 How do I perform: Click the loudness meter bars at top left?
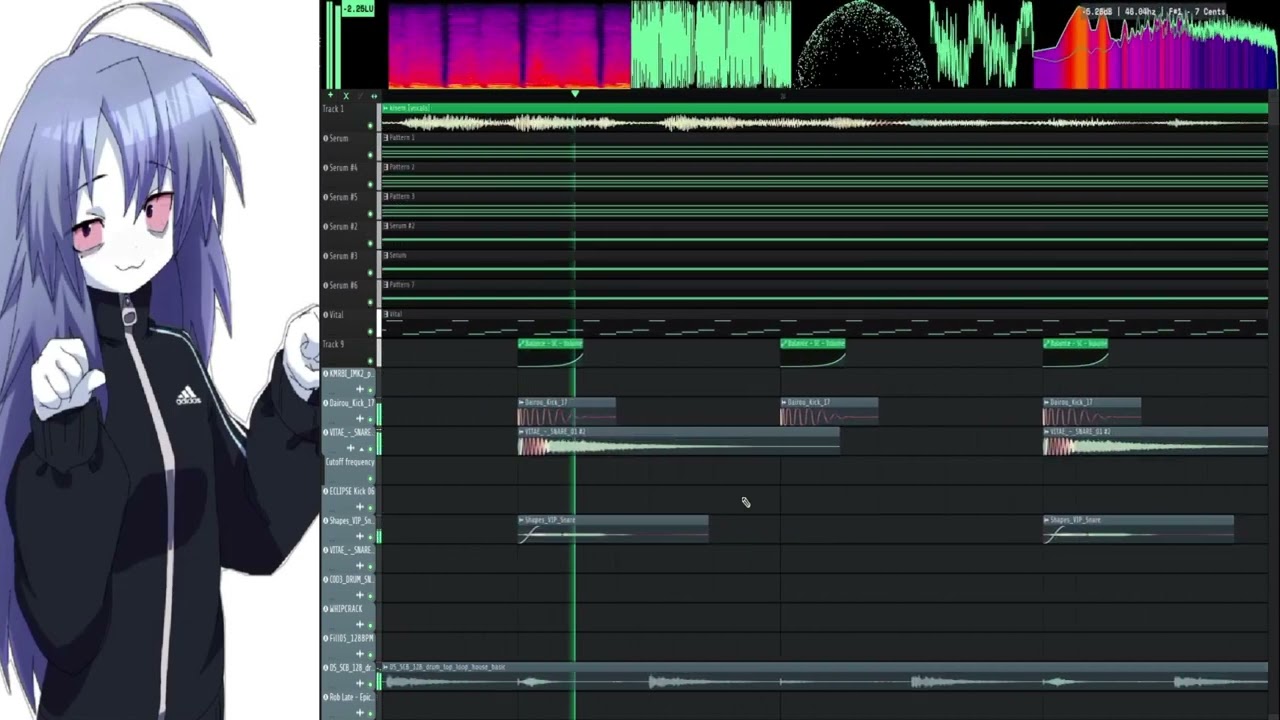(x=333, y=44)
